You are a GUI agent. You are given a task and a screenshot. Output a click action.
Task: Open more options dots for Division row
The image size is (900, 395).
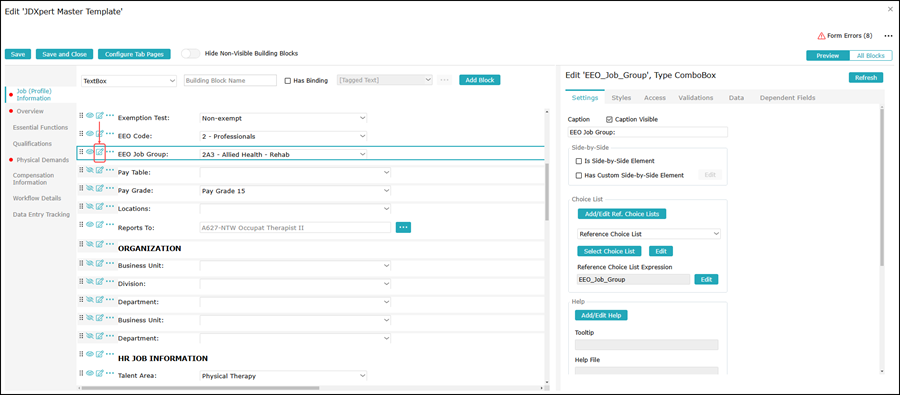tap(110, 281)
